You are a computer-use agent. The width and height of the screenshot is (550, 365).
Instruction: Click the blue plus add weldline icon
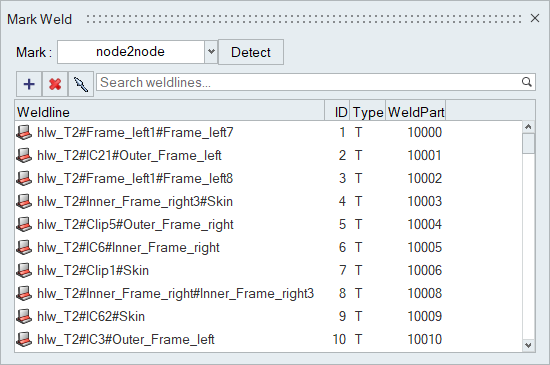29,84
